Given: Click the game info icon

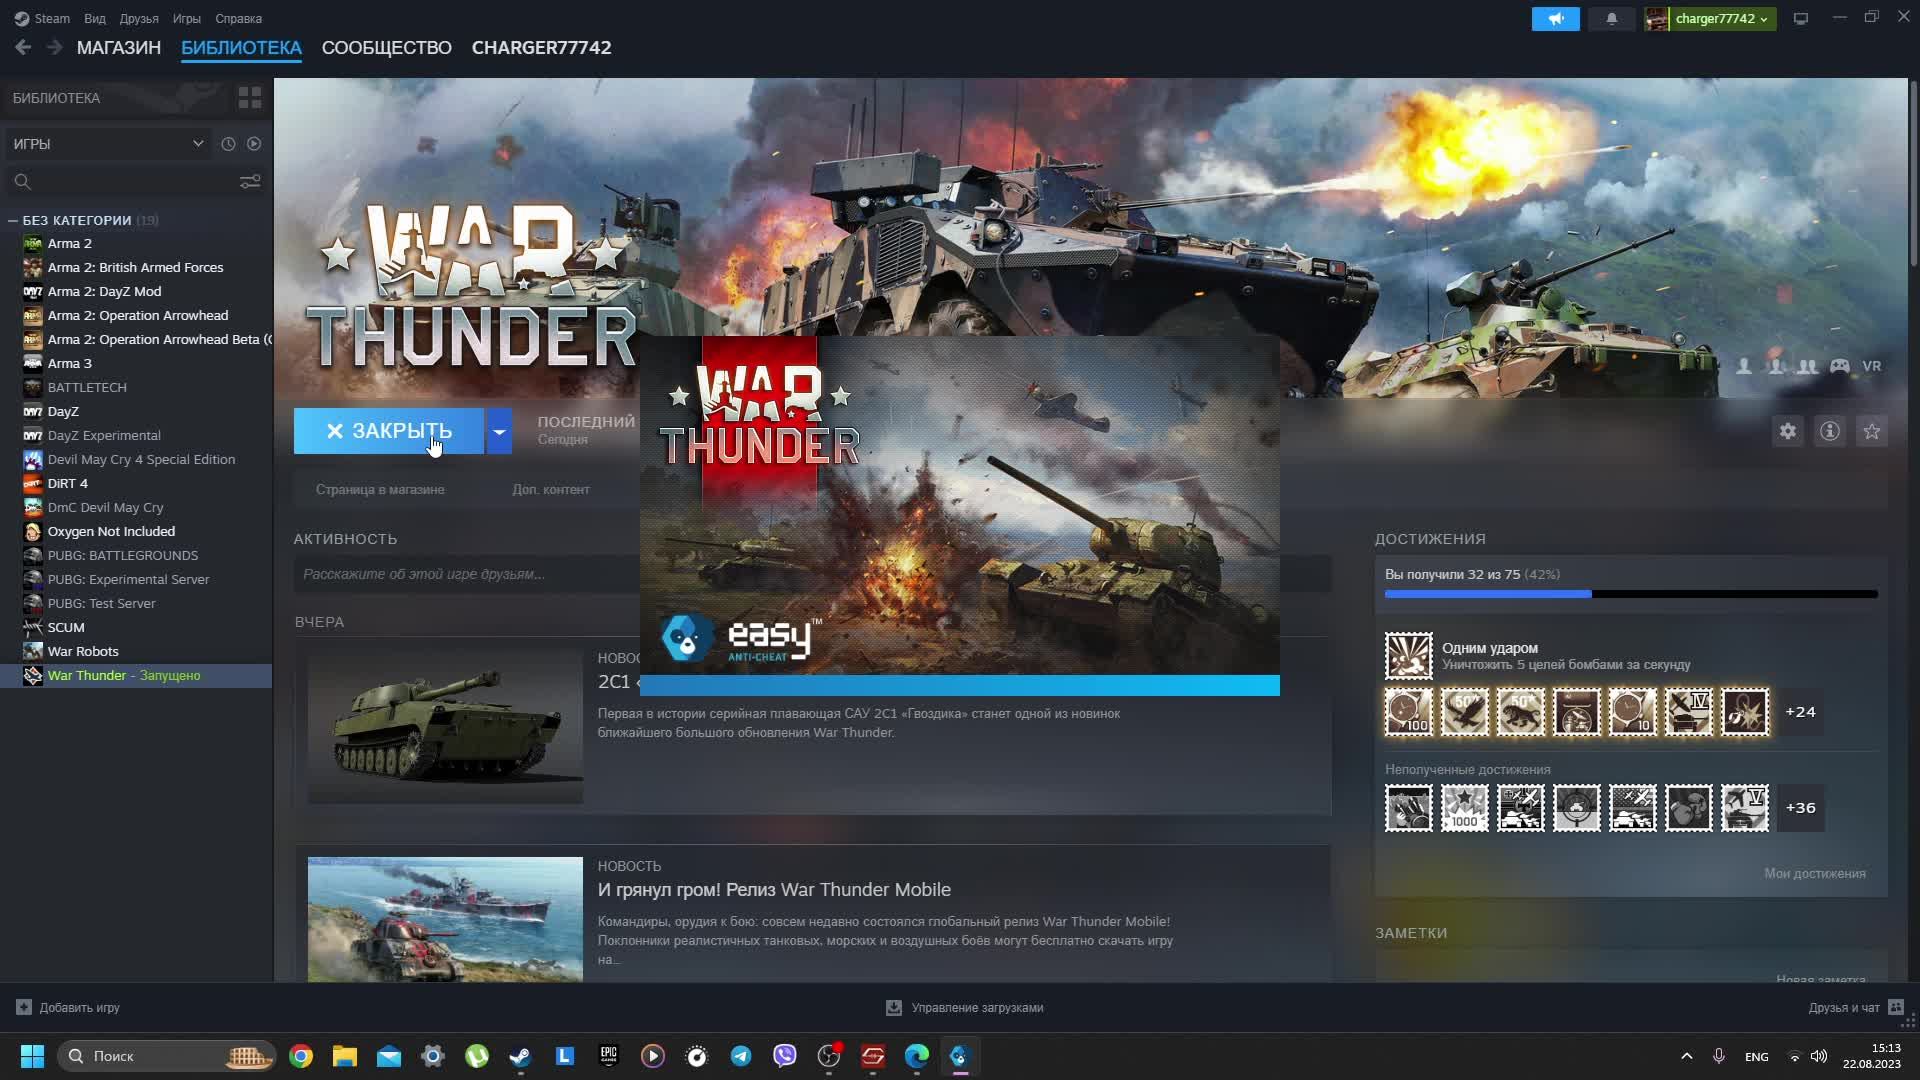Looking at the screenshot, I should click(1829, 431).
